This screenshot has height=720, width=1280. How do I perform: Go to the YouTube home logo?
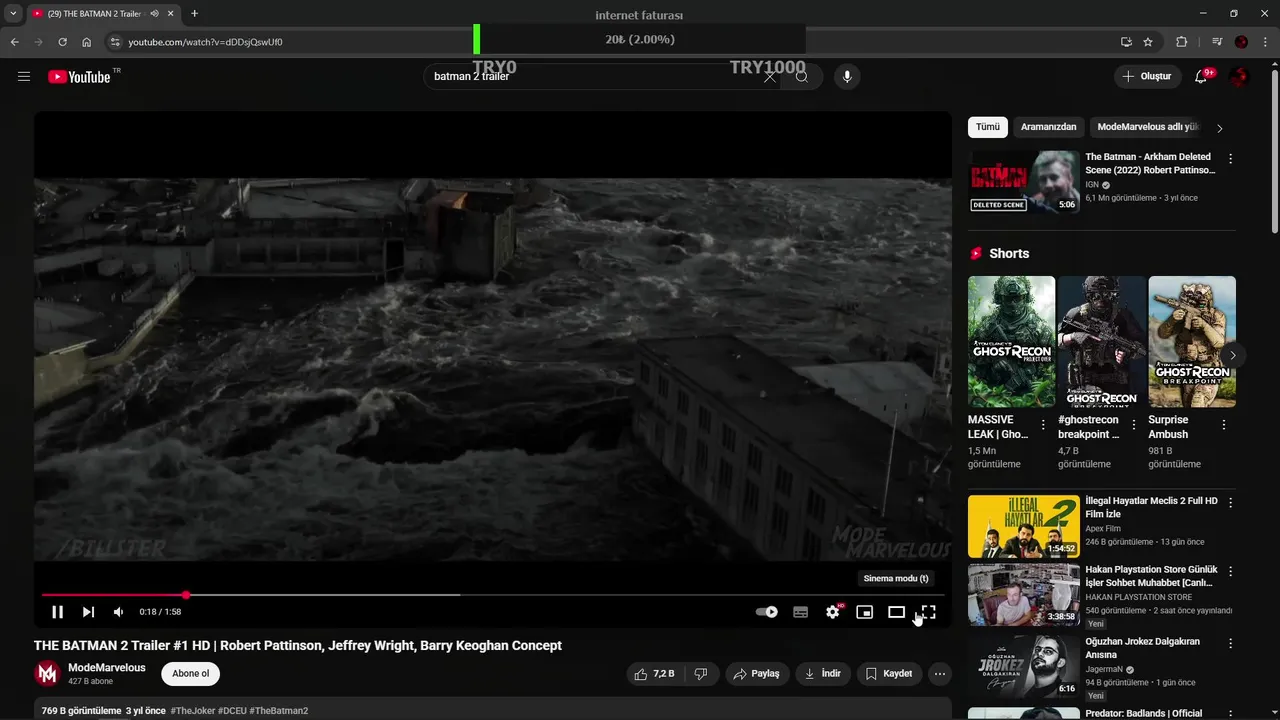[x=79, y=76]
